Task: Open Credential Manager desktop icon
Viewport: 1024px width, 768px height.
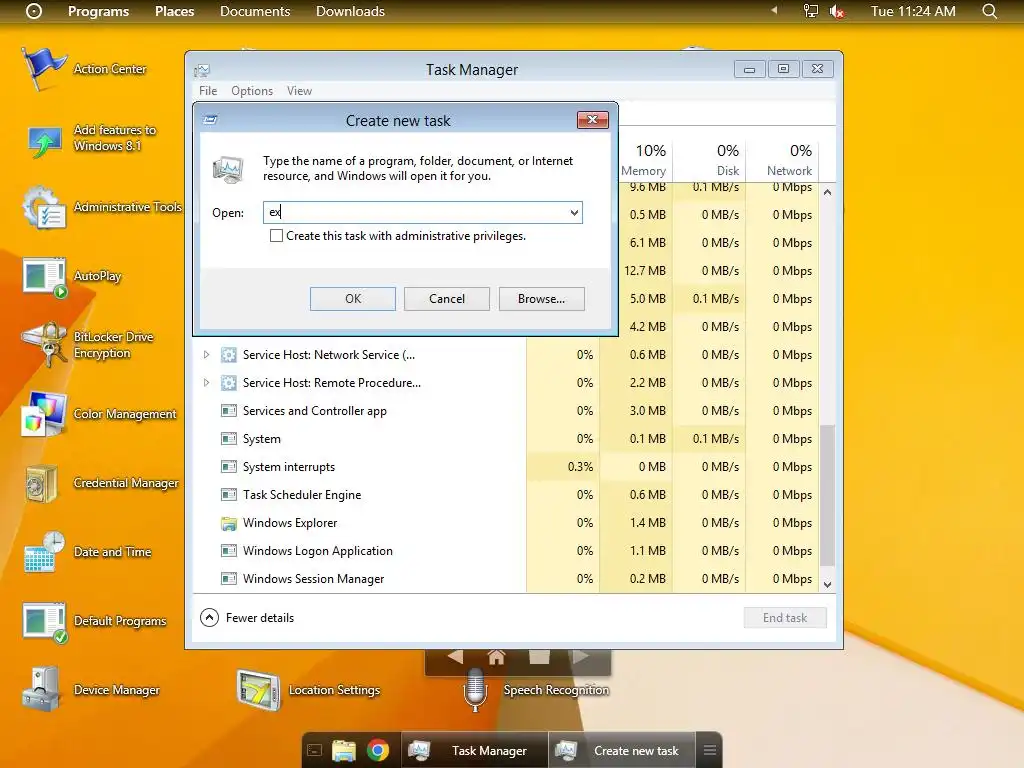Action: tap(42, 483)
